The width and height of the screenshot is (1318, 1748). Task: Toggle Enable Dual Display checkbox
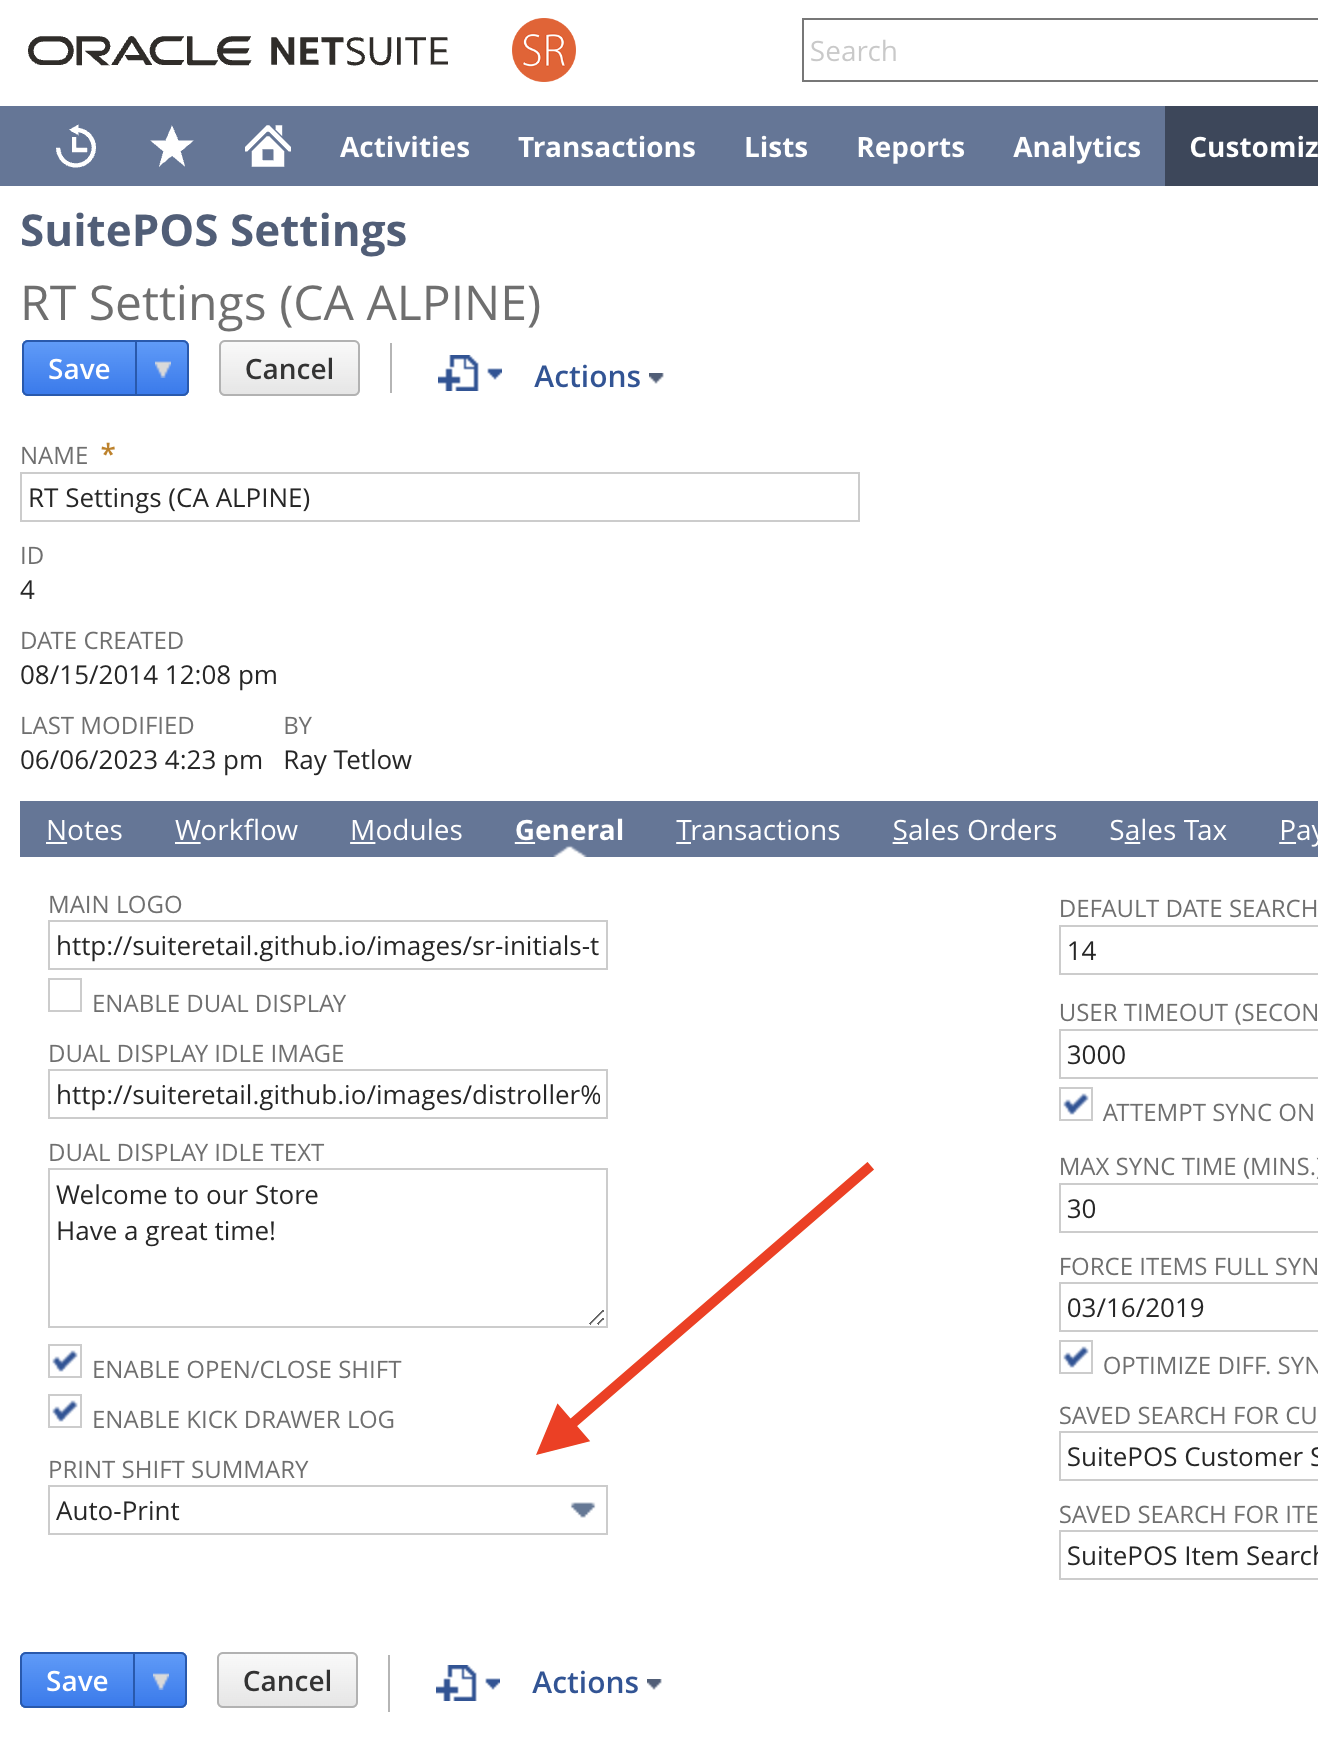coord(66,996)
